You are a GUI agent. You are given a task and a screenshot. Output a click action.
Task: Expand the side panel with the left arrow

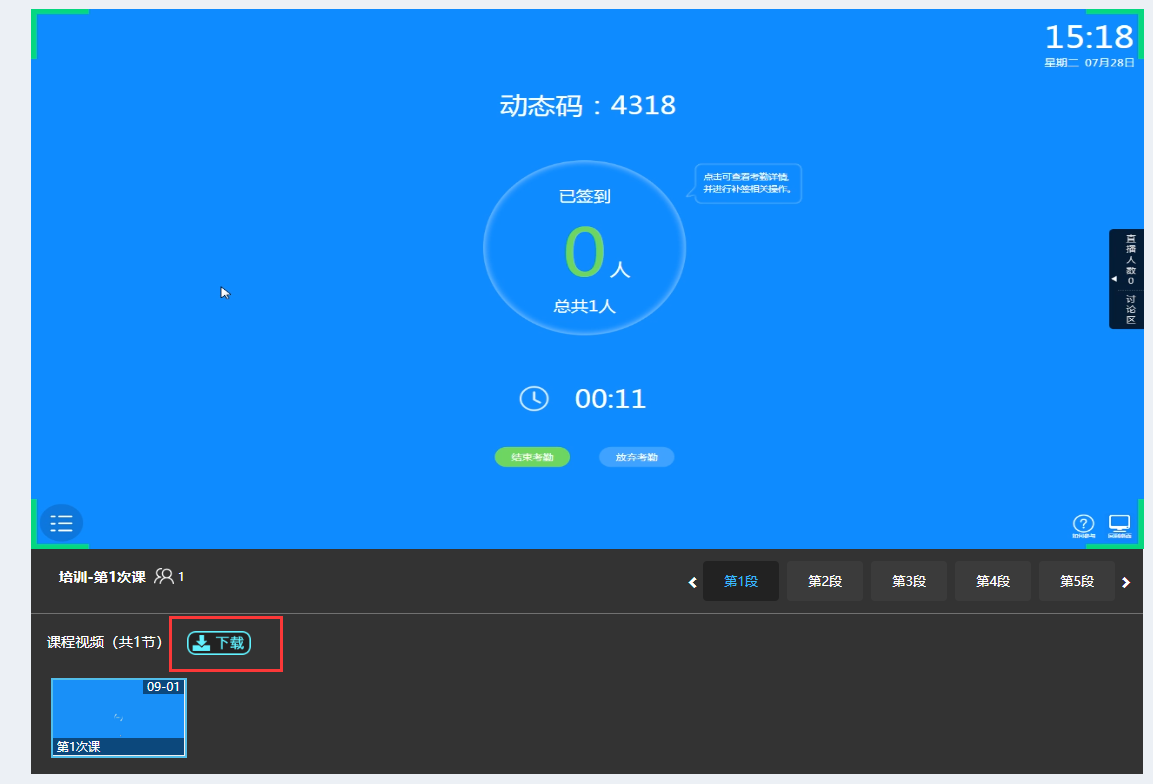[1115, 280]
